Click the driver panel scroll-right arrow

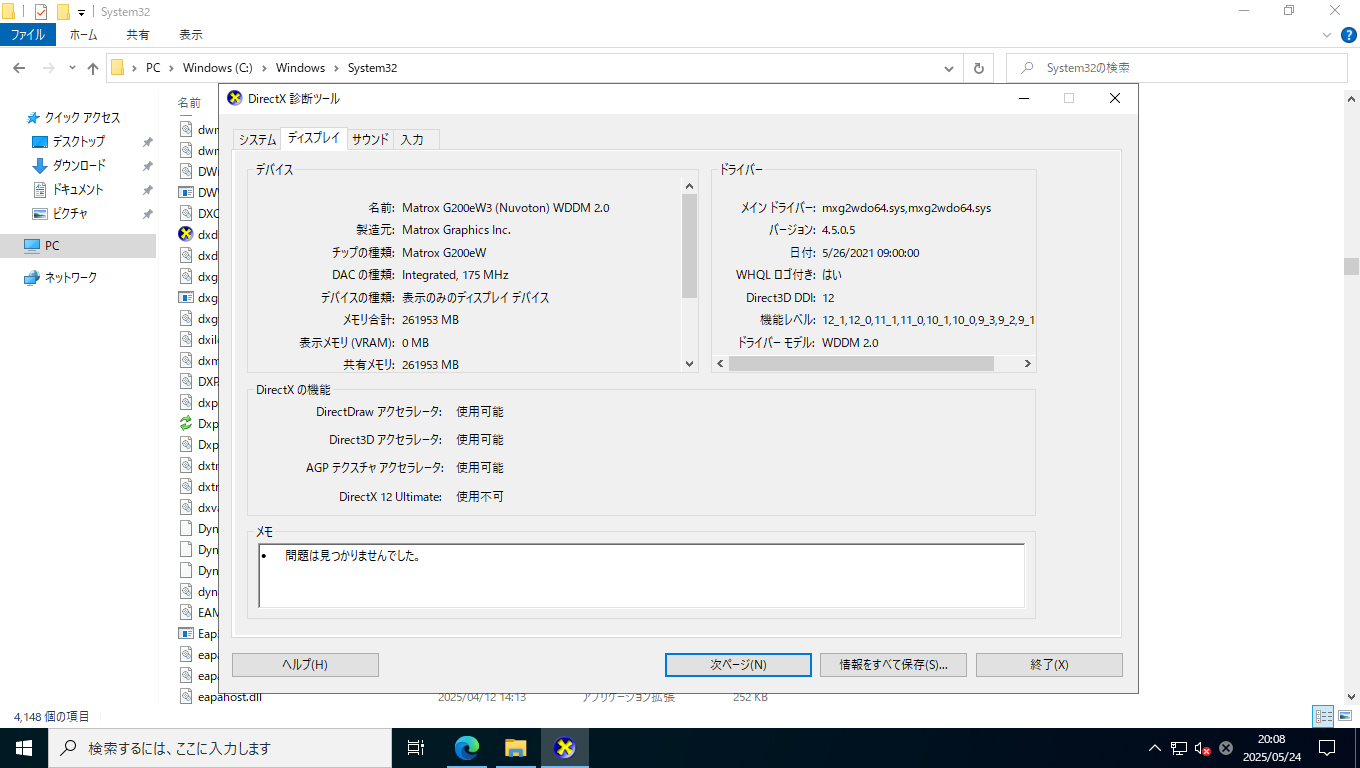(x=1027, y=364)
